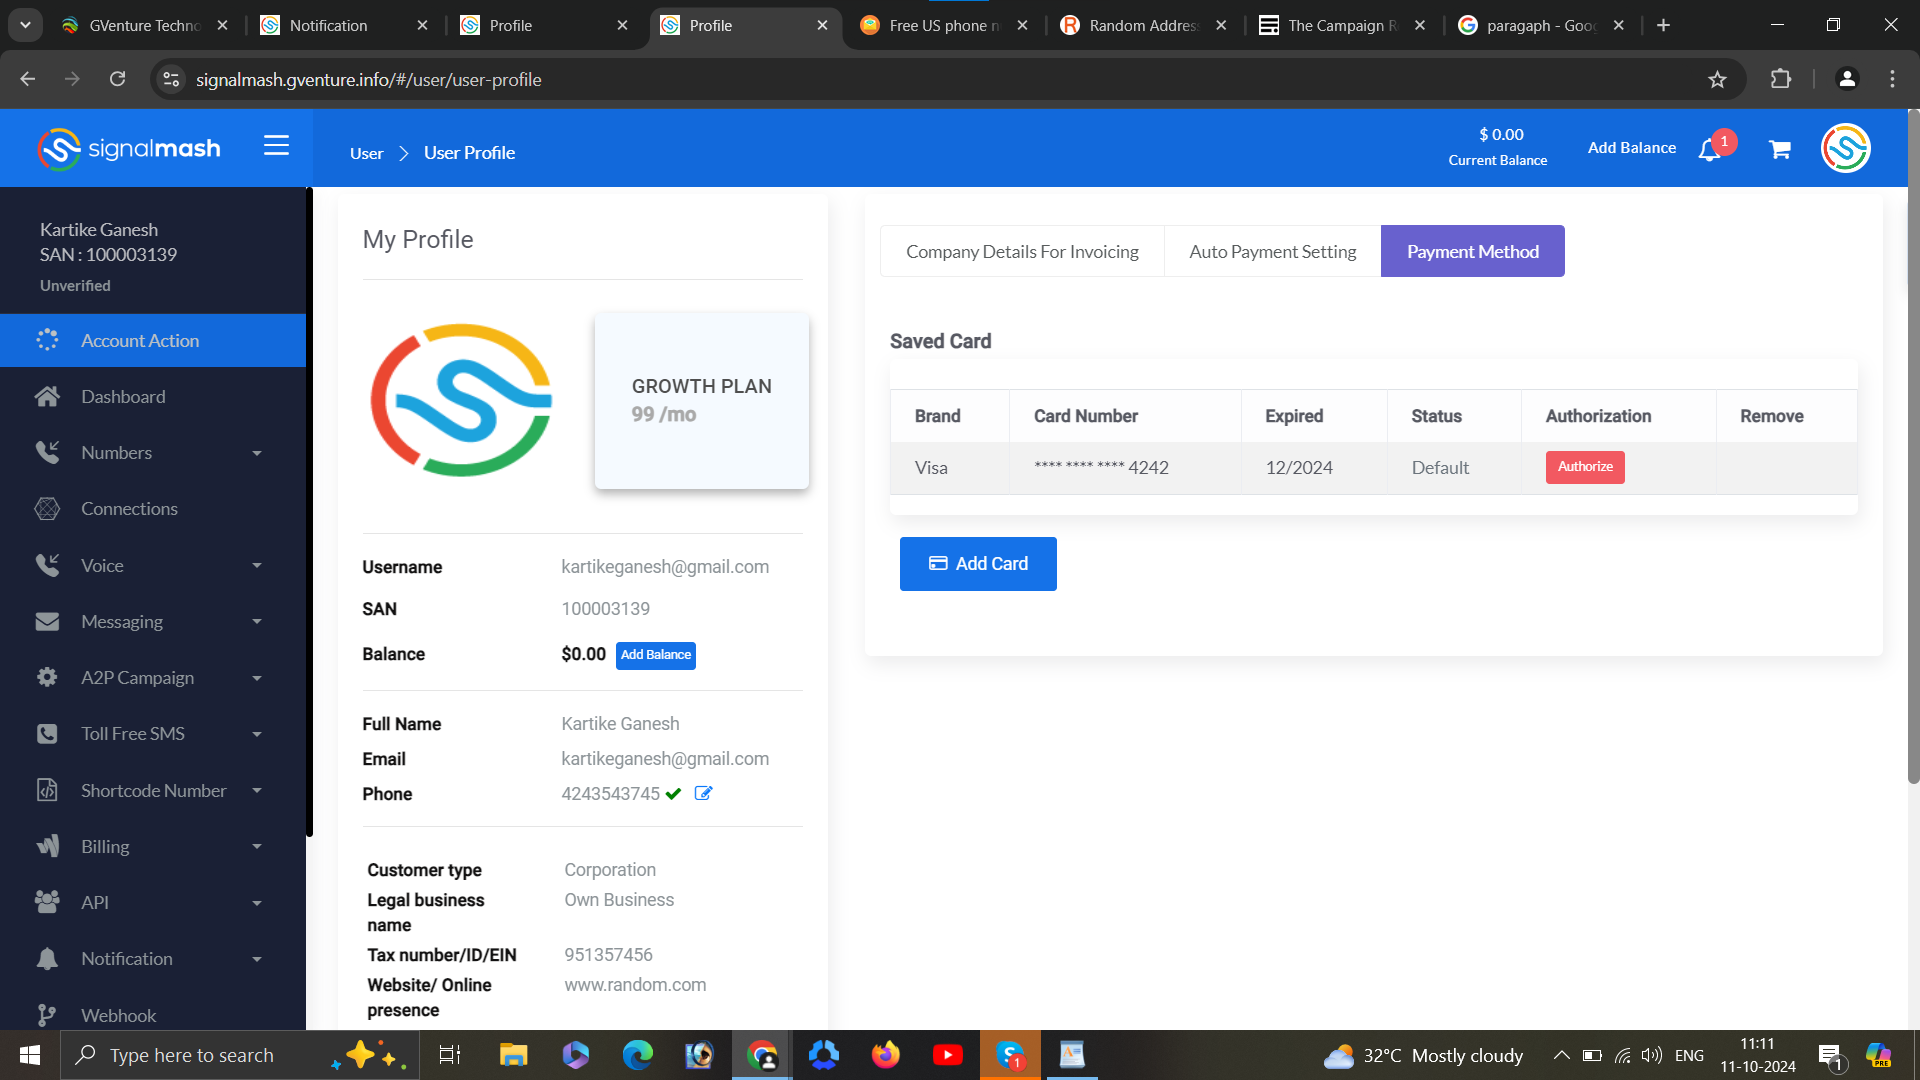The image size is (1920, 1080).
Task: Switch to GVenture Techno browser tab
Action: coord(143,25)
